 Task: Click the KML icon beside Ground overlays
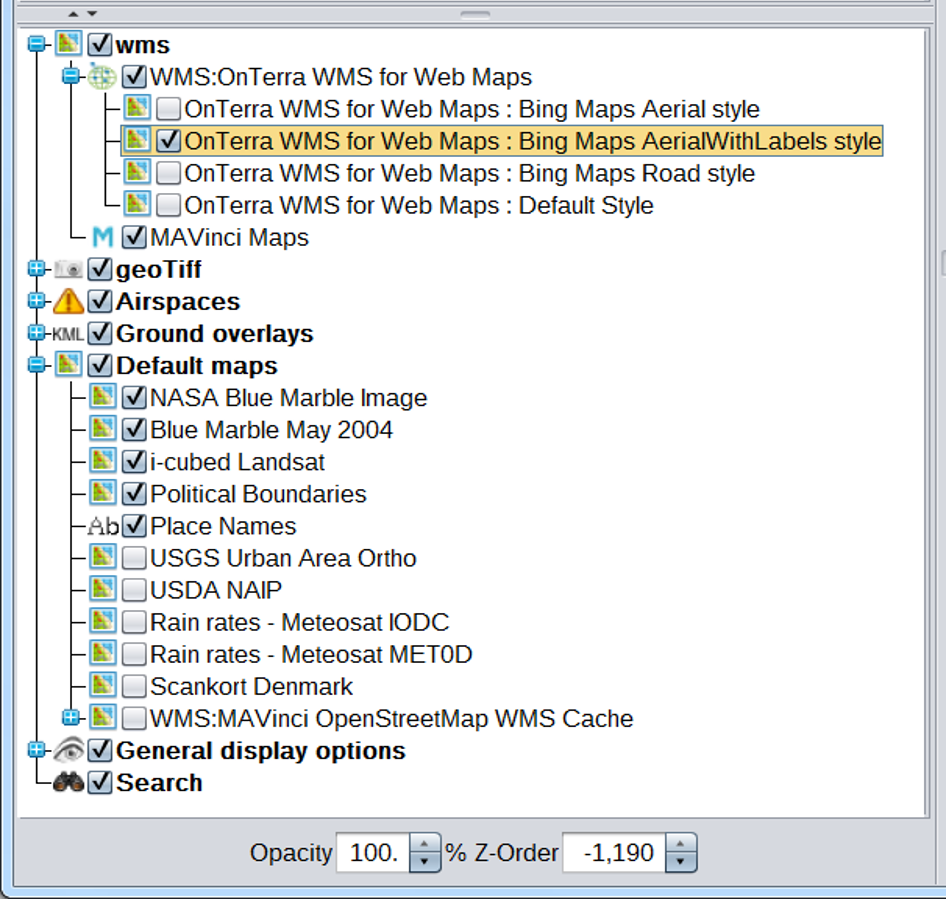[x=68, y=334]
